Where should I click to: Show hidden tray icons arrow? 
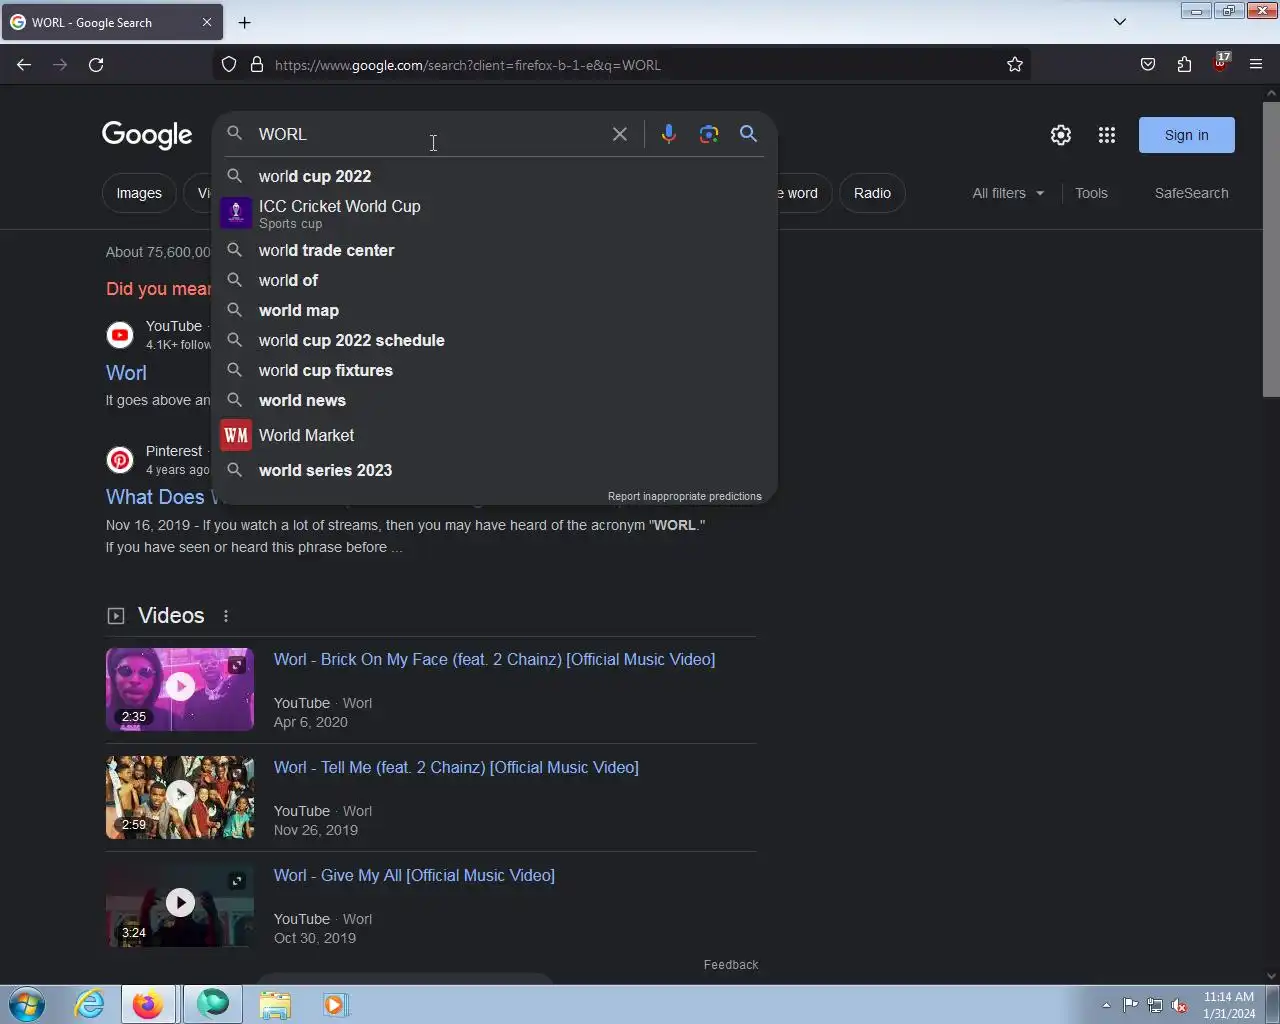[1106, 1005]
